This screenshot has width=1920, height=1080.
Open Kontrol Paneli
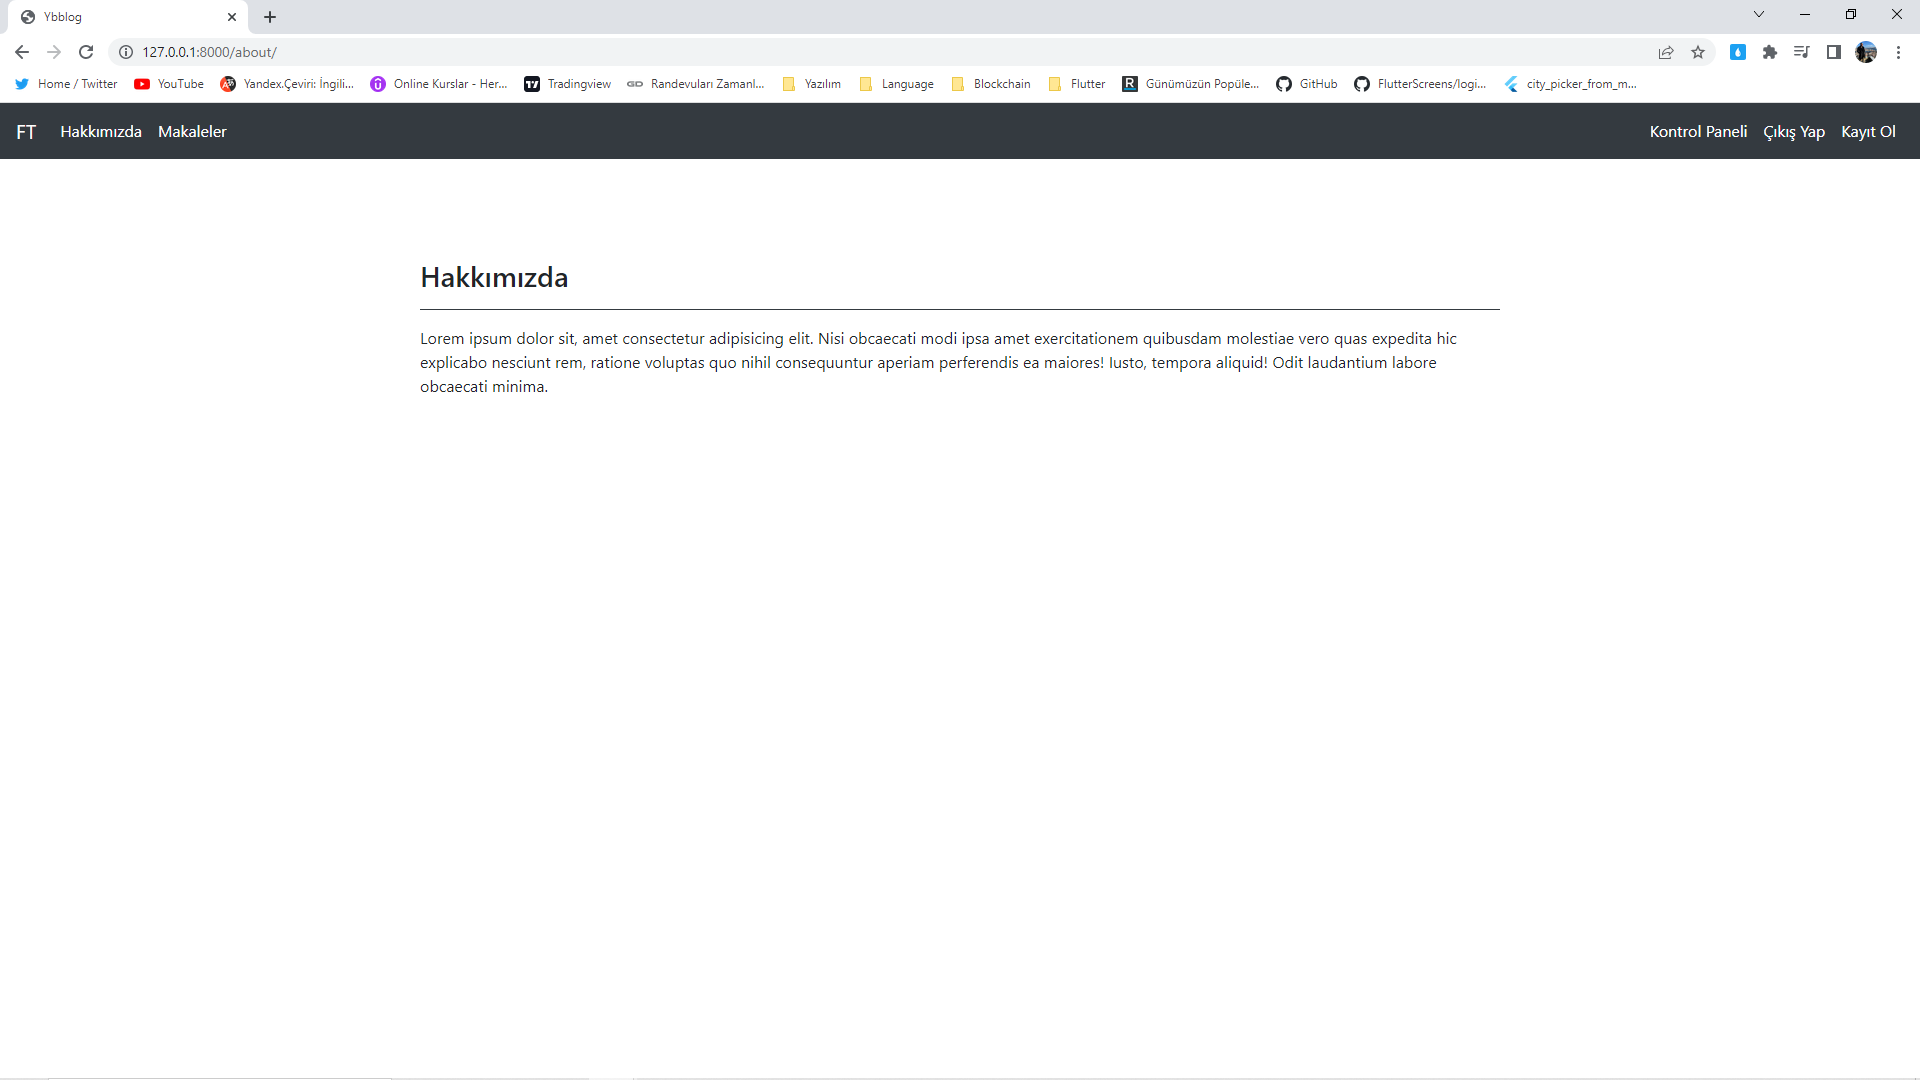pyautogui.click(x=1698, y=131)
